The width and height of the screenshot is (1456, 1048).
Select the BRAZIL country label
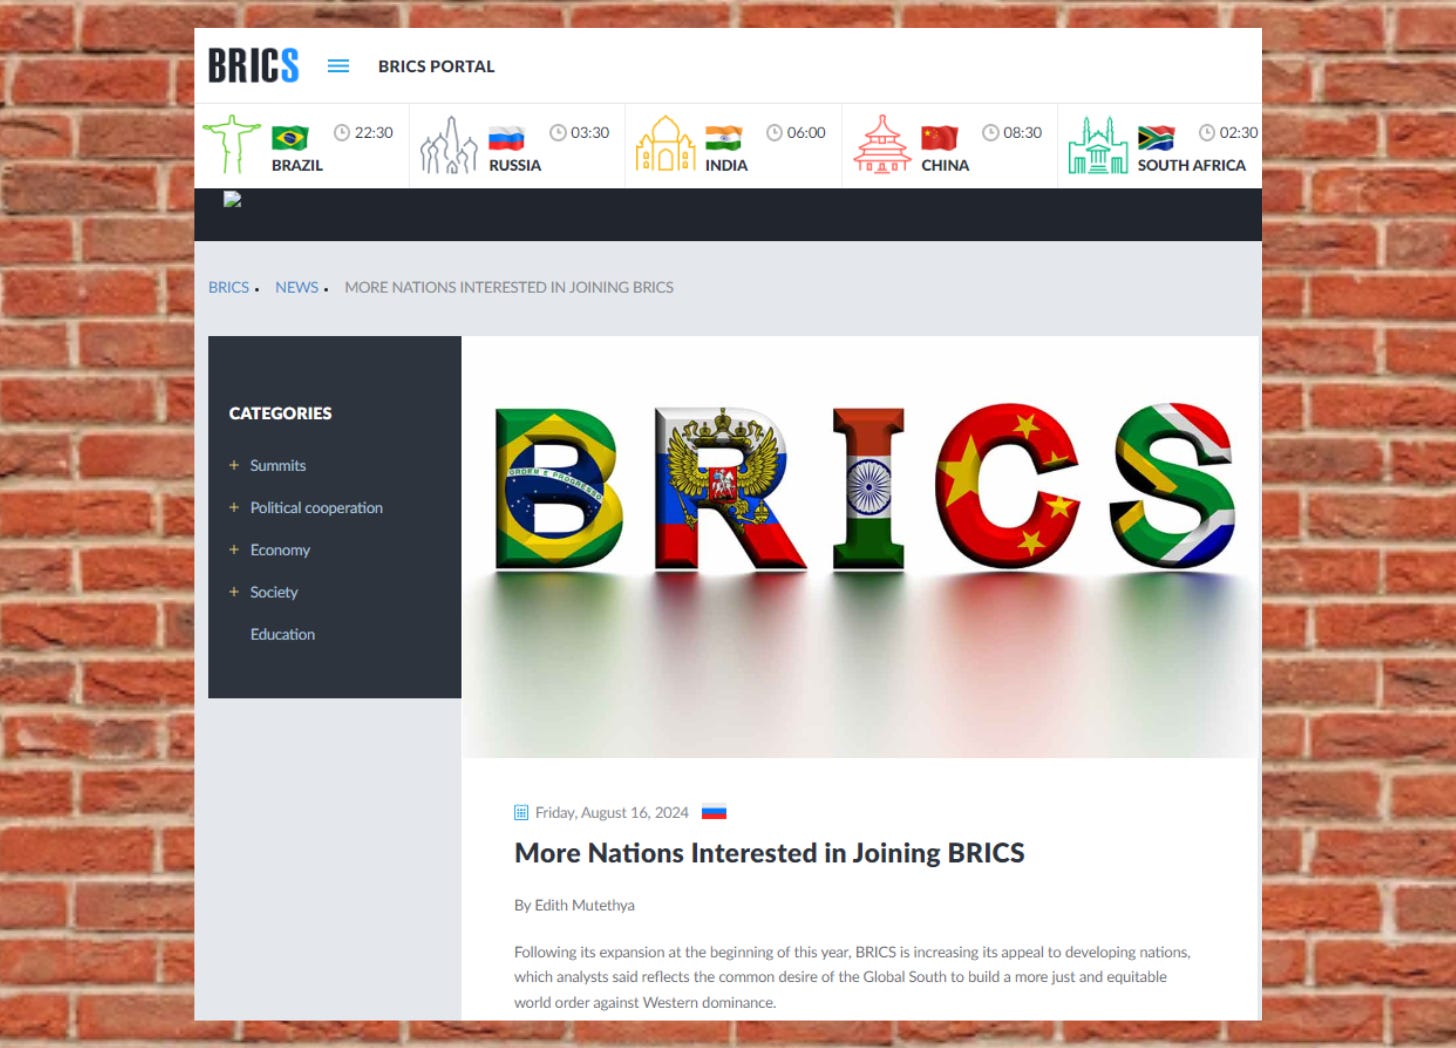tap(297, 165)
